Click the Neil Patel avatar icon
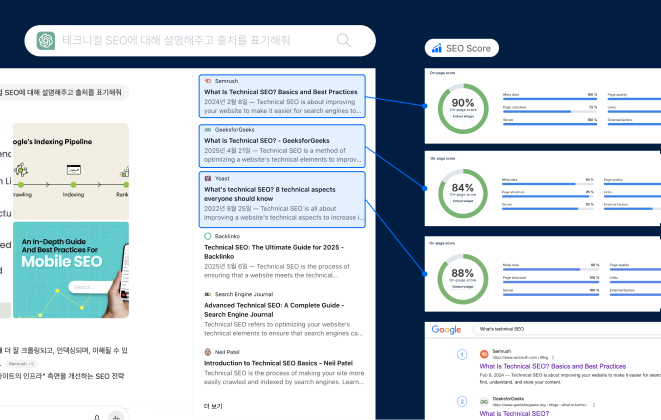This screenshot has width=661, height=420. (207, 352)
